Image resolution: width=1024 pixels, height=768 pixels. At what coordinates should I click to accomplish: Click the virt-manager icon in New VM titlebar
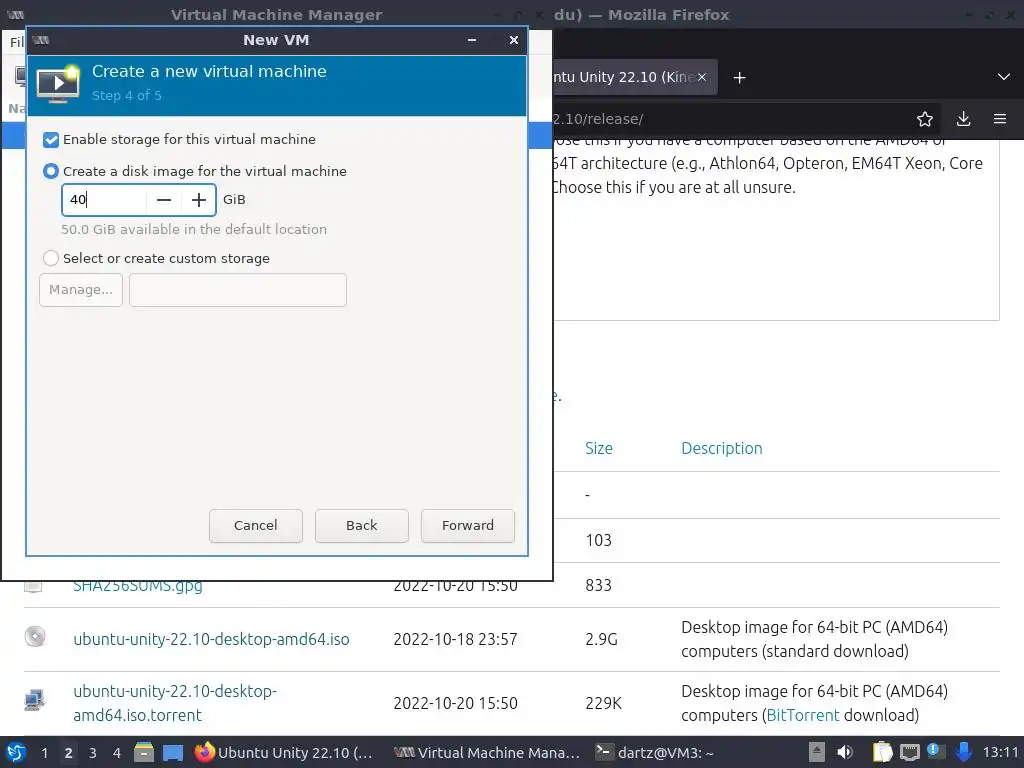coord(40,40)
